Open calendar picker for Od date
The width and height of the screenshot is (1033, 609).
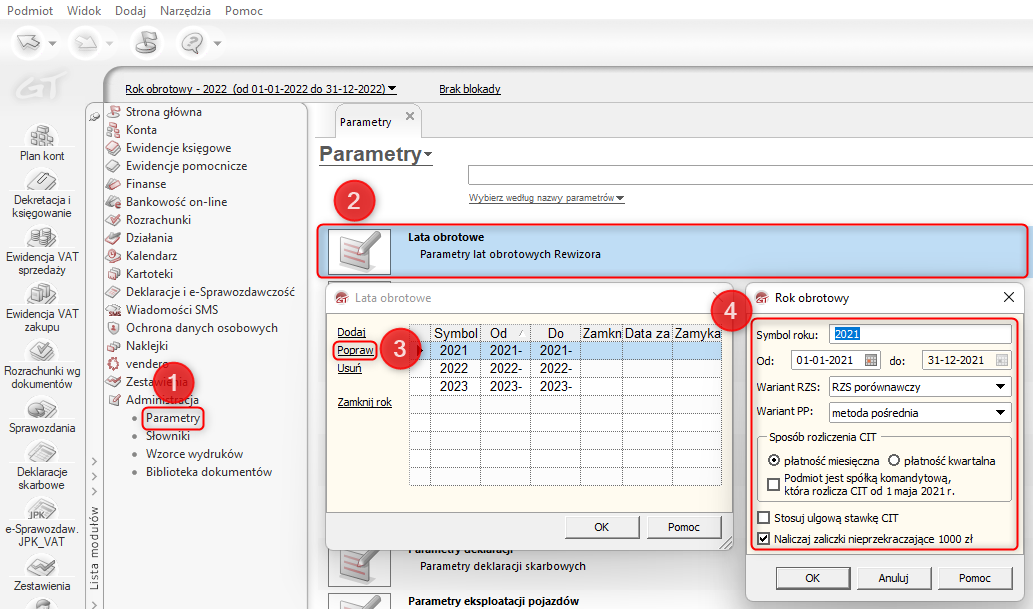pyautogui.click(x=871, y=360)
